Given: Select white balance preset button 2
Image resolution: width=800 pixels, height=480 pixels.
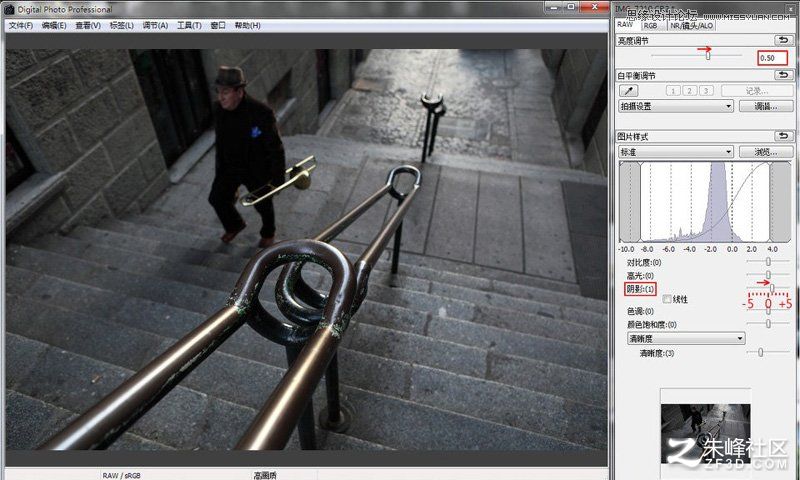Looking at the screenshot, I should point(690,91).
